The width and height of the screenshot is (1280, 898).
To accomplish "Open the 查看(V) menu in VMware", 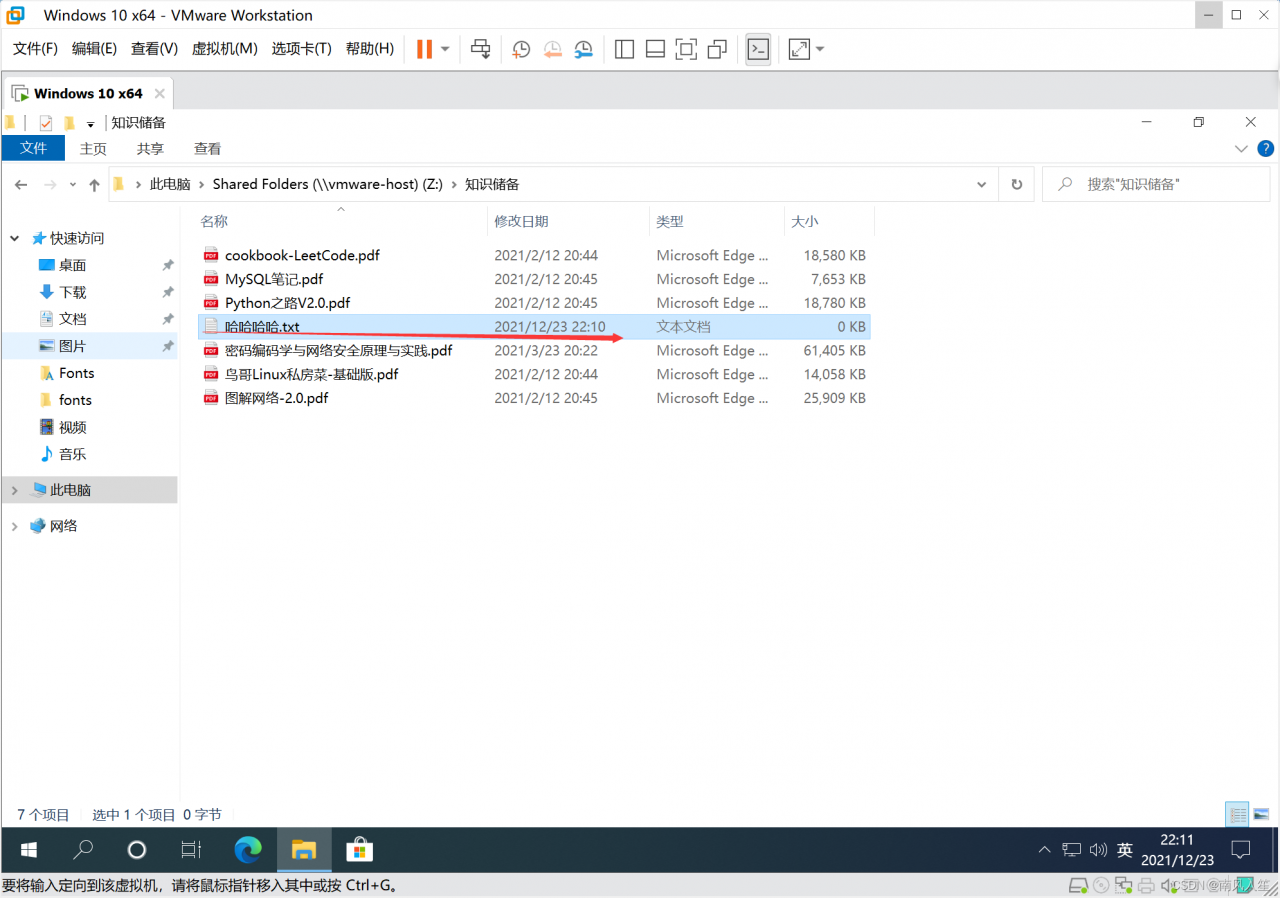I will point(154,49).
